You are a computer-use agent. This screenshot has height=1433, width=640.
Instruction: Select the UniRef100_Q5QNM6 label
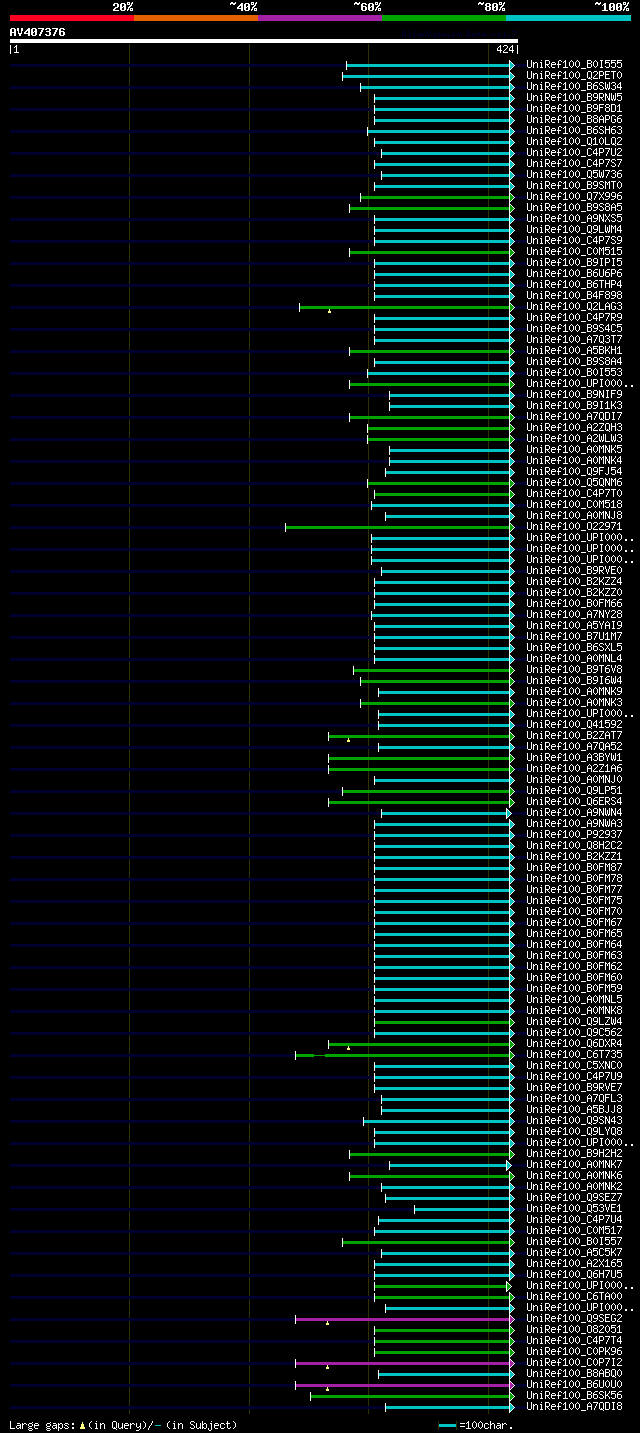click(574, 482)
